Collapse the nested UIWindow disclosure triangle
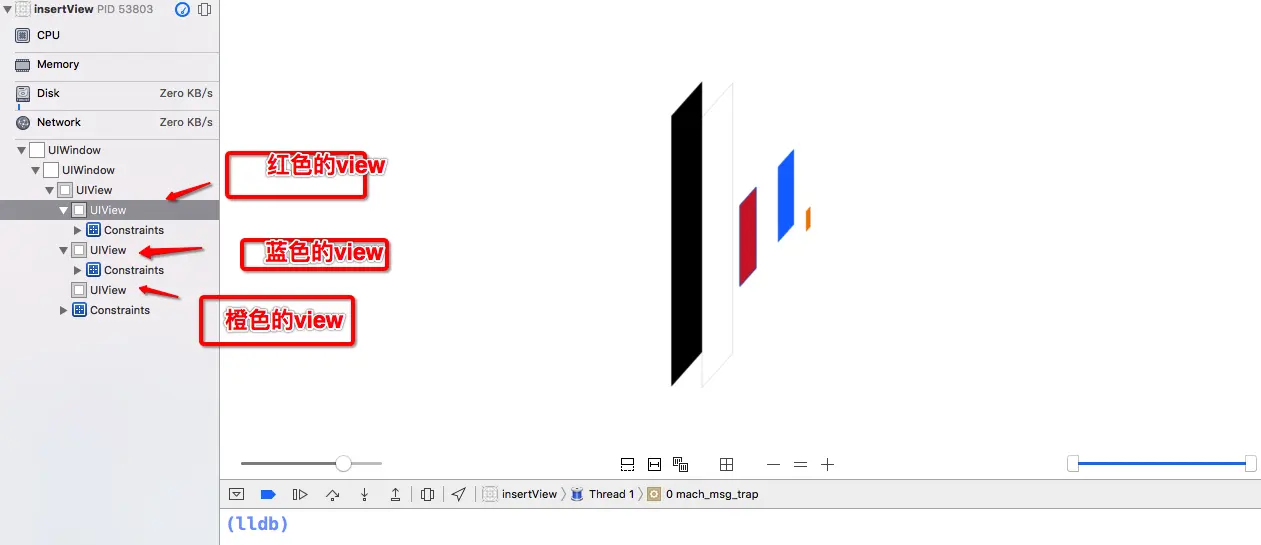The height and width of the screenshot is (545, 1261). (36, 170)
